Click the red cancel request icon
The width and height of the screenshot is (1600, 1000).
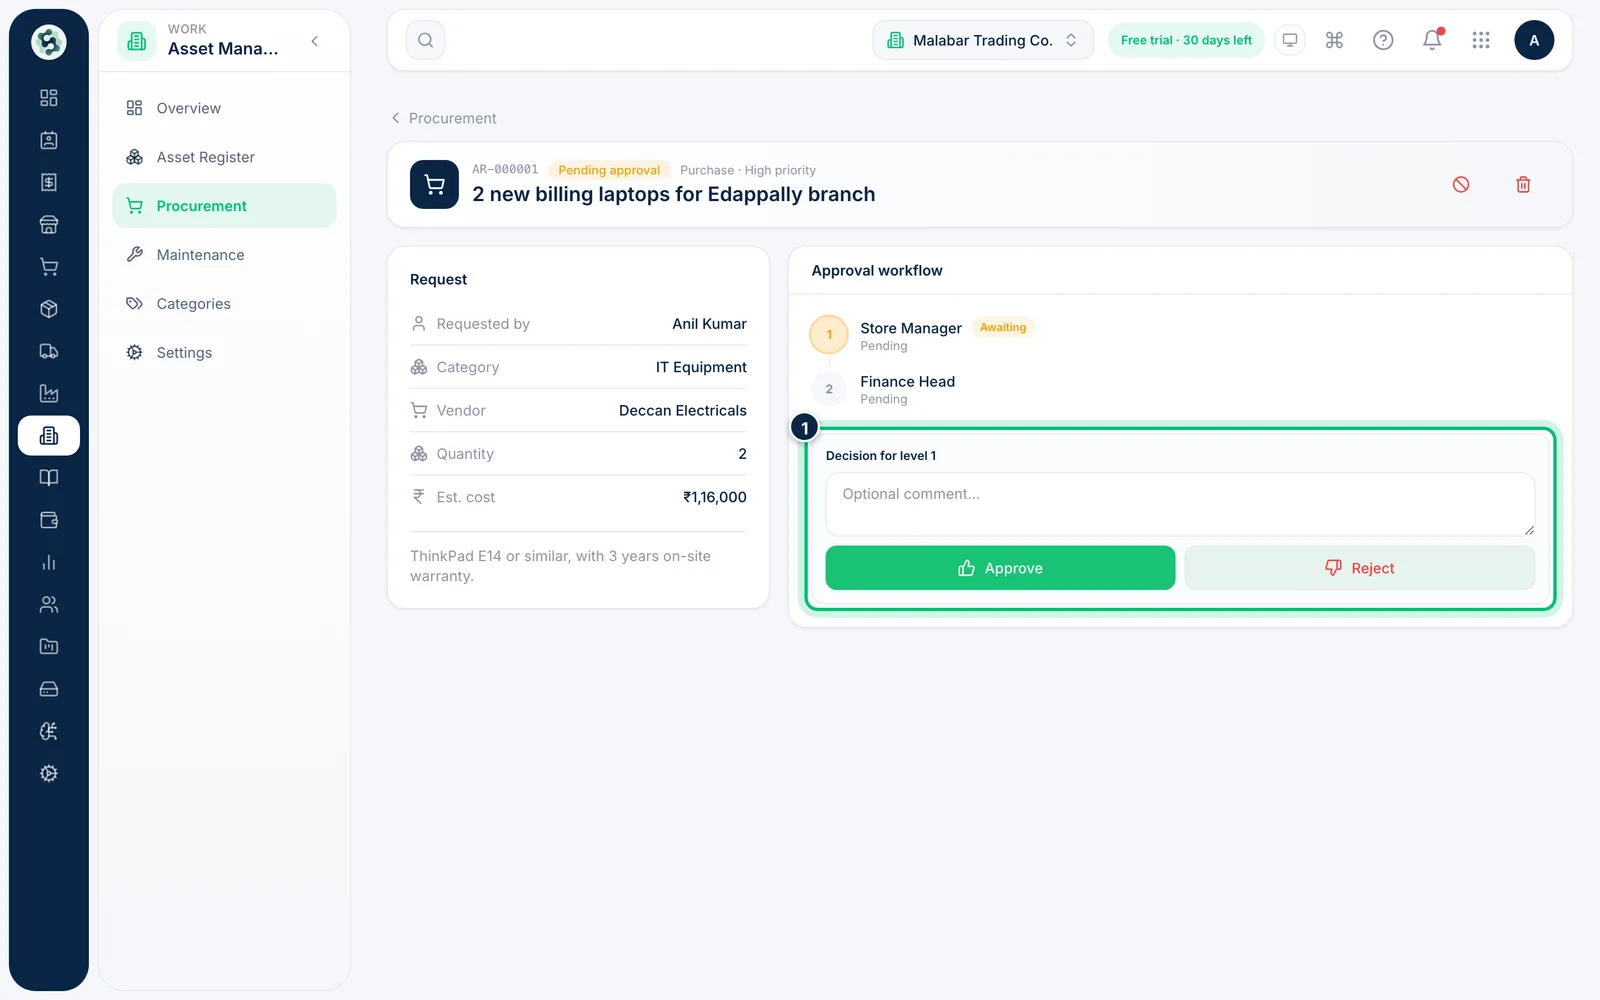point(1461,185)
